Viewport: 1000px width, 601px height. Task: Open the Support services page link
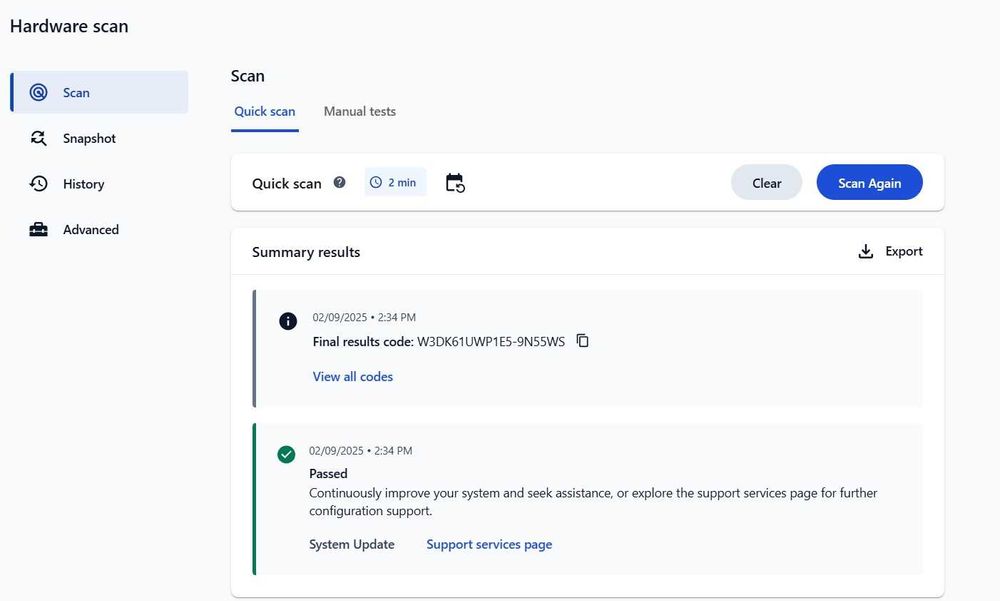pyautogui.click(x=489, y=544)
